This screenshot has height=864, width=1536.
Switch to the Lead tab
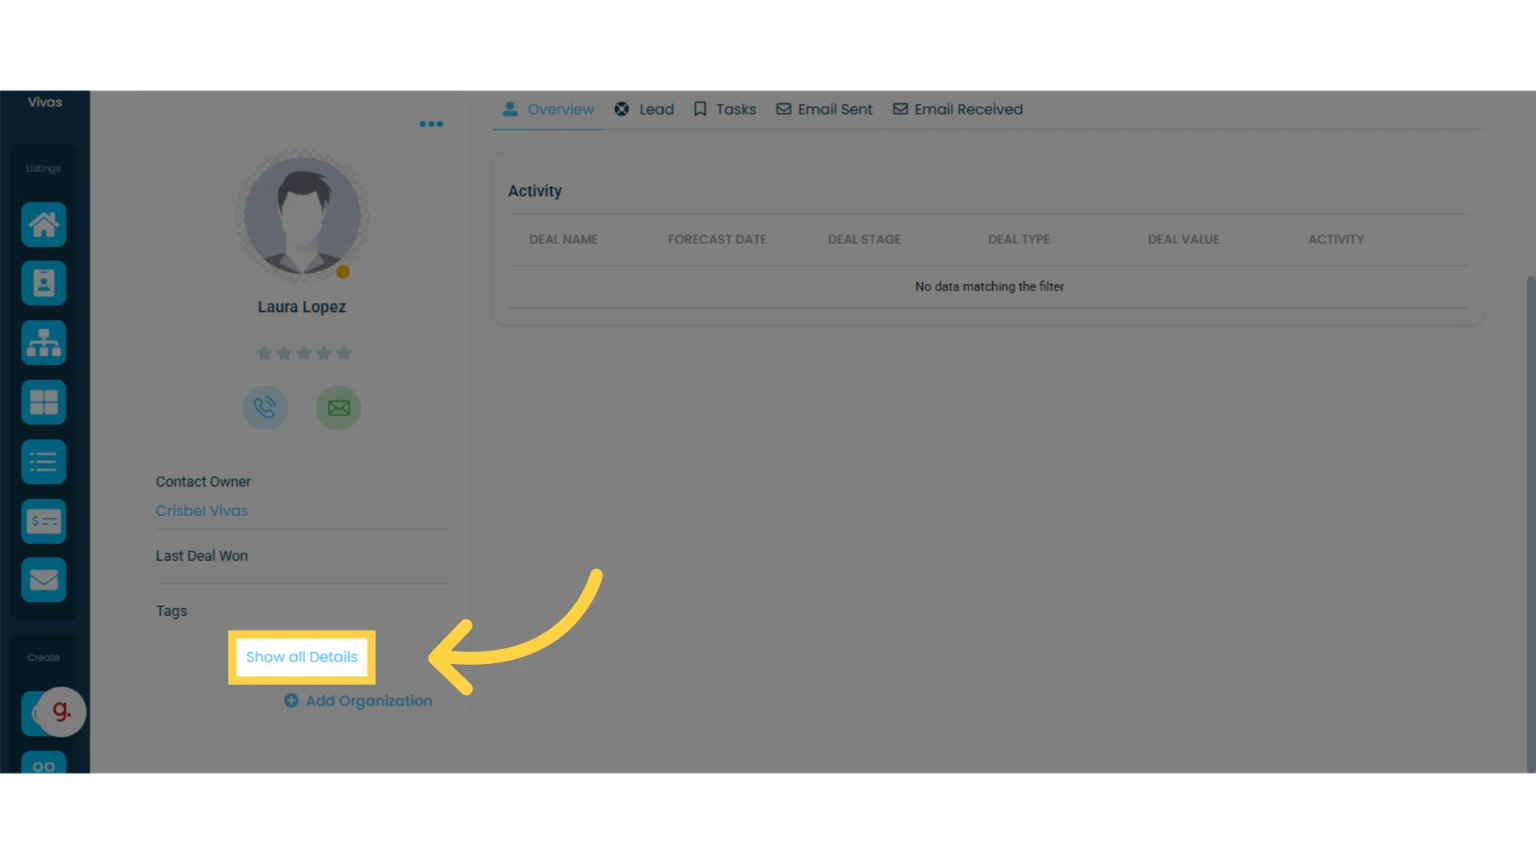click(644, 109)
